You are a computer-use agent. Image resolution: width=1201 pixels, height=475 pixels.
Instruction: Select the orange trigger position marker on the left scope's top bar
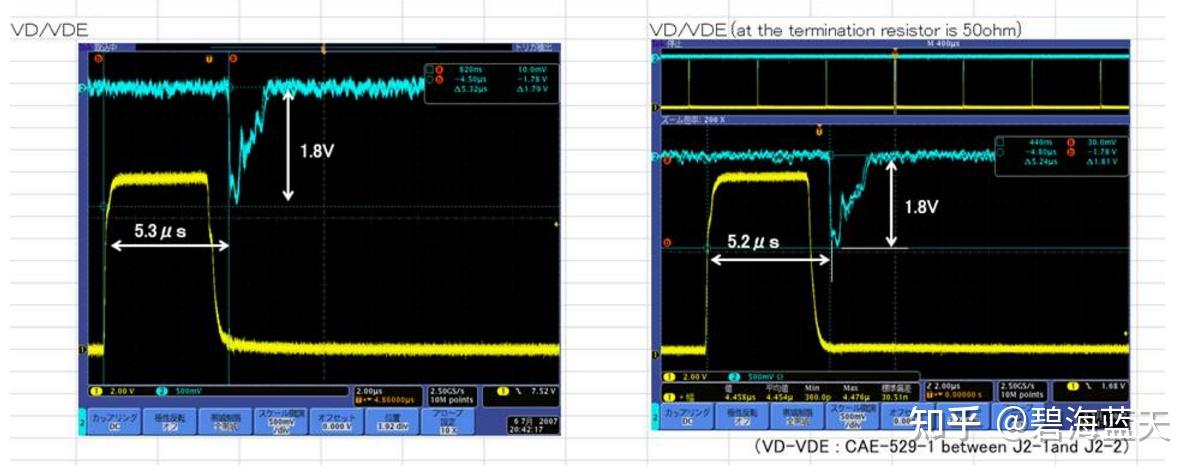coord(323,48)
